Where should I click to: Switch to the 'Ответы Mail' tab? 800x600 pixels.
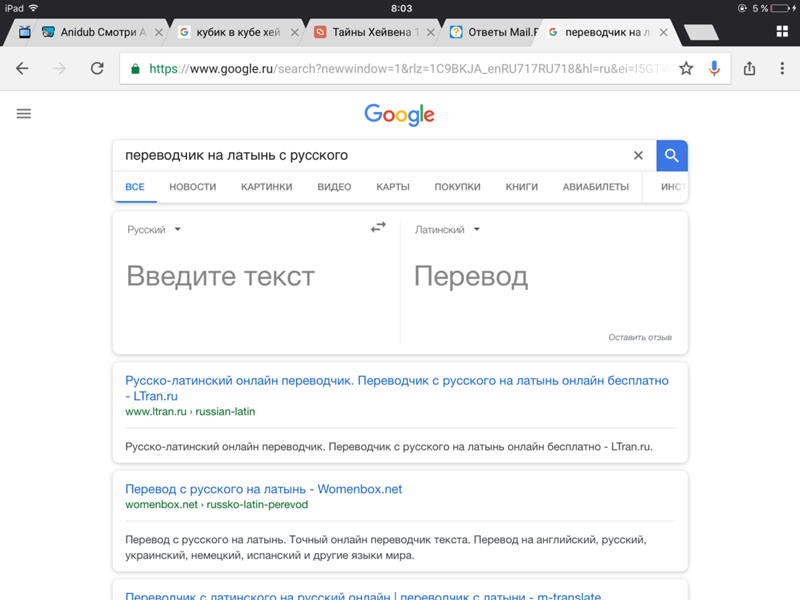(x=494, y=32)
